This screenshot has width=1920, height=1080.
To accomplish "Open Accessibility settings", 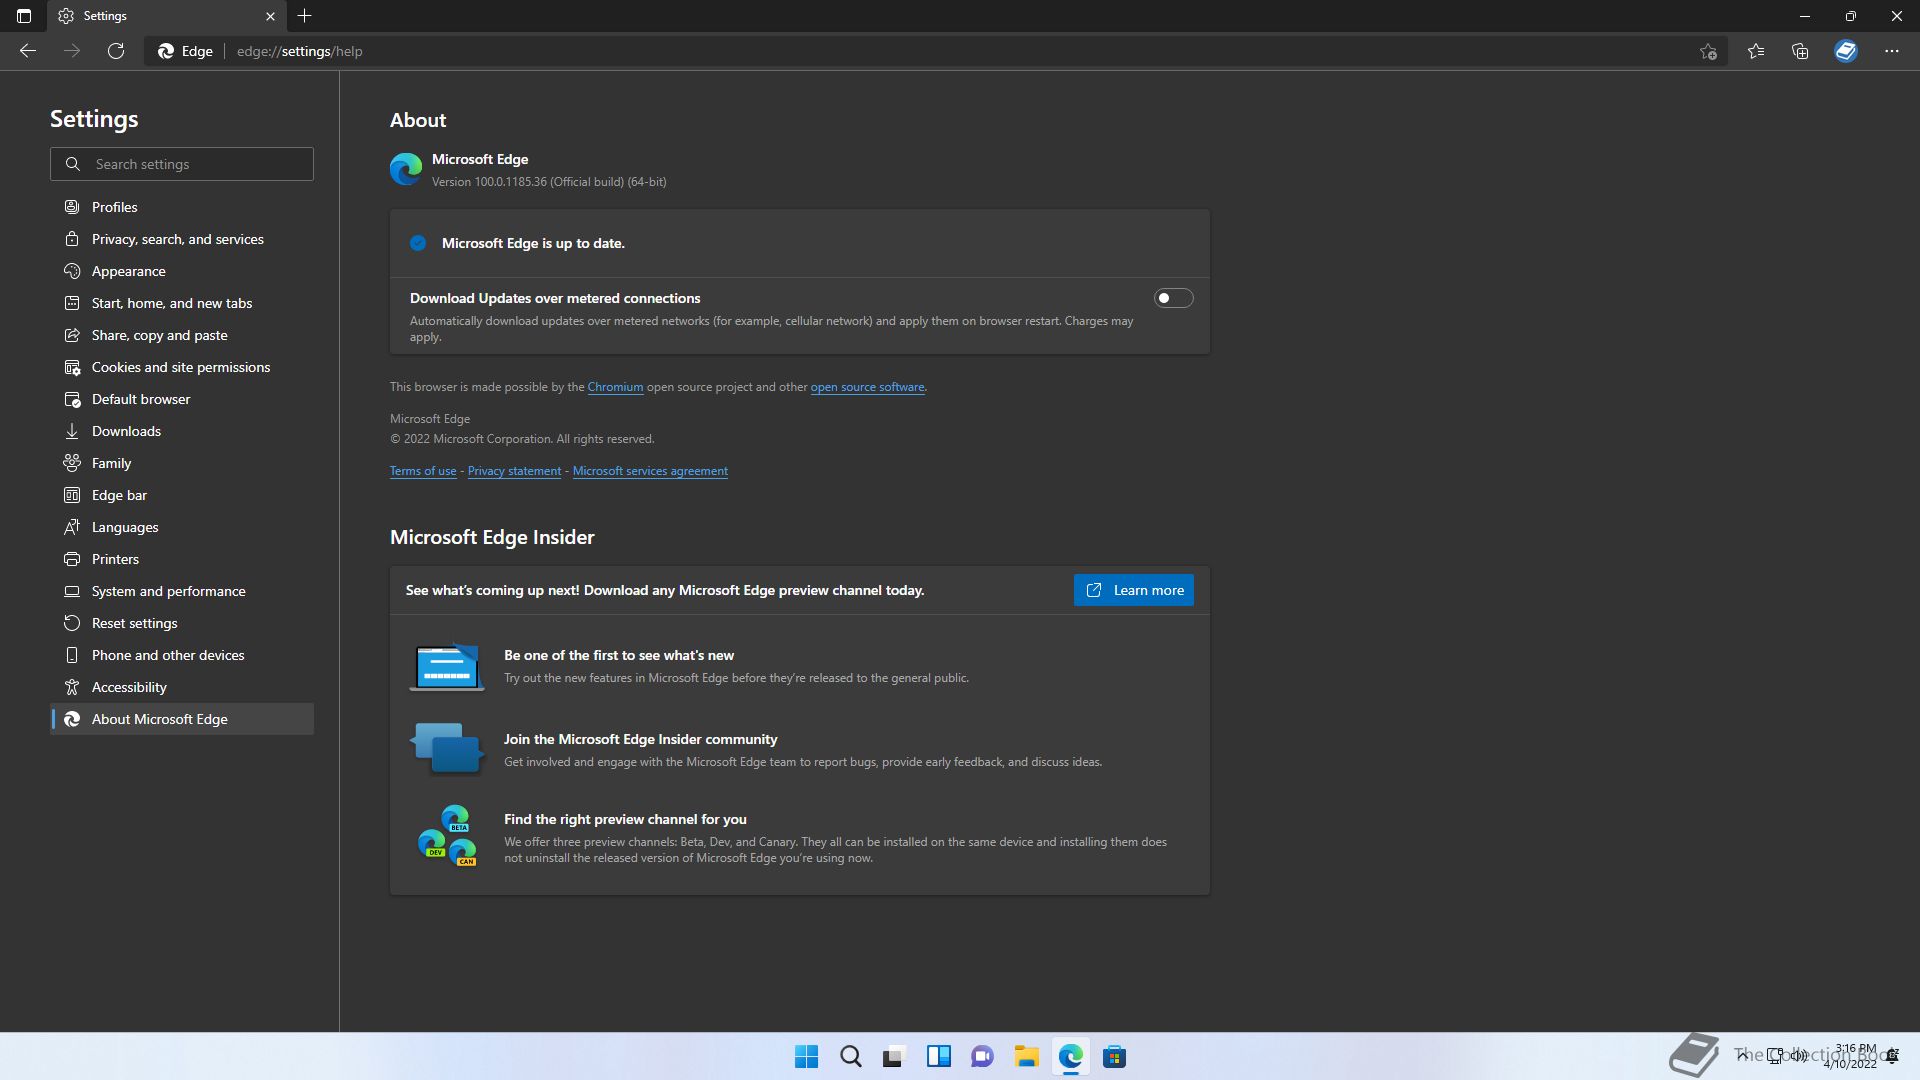I will pyautogui.click(x=182, y=687).
